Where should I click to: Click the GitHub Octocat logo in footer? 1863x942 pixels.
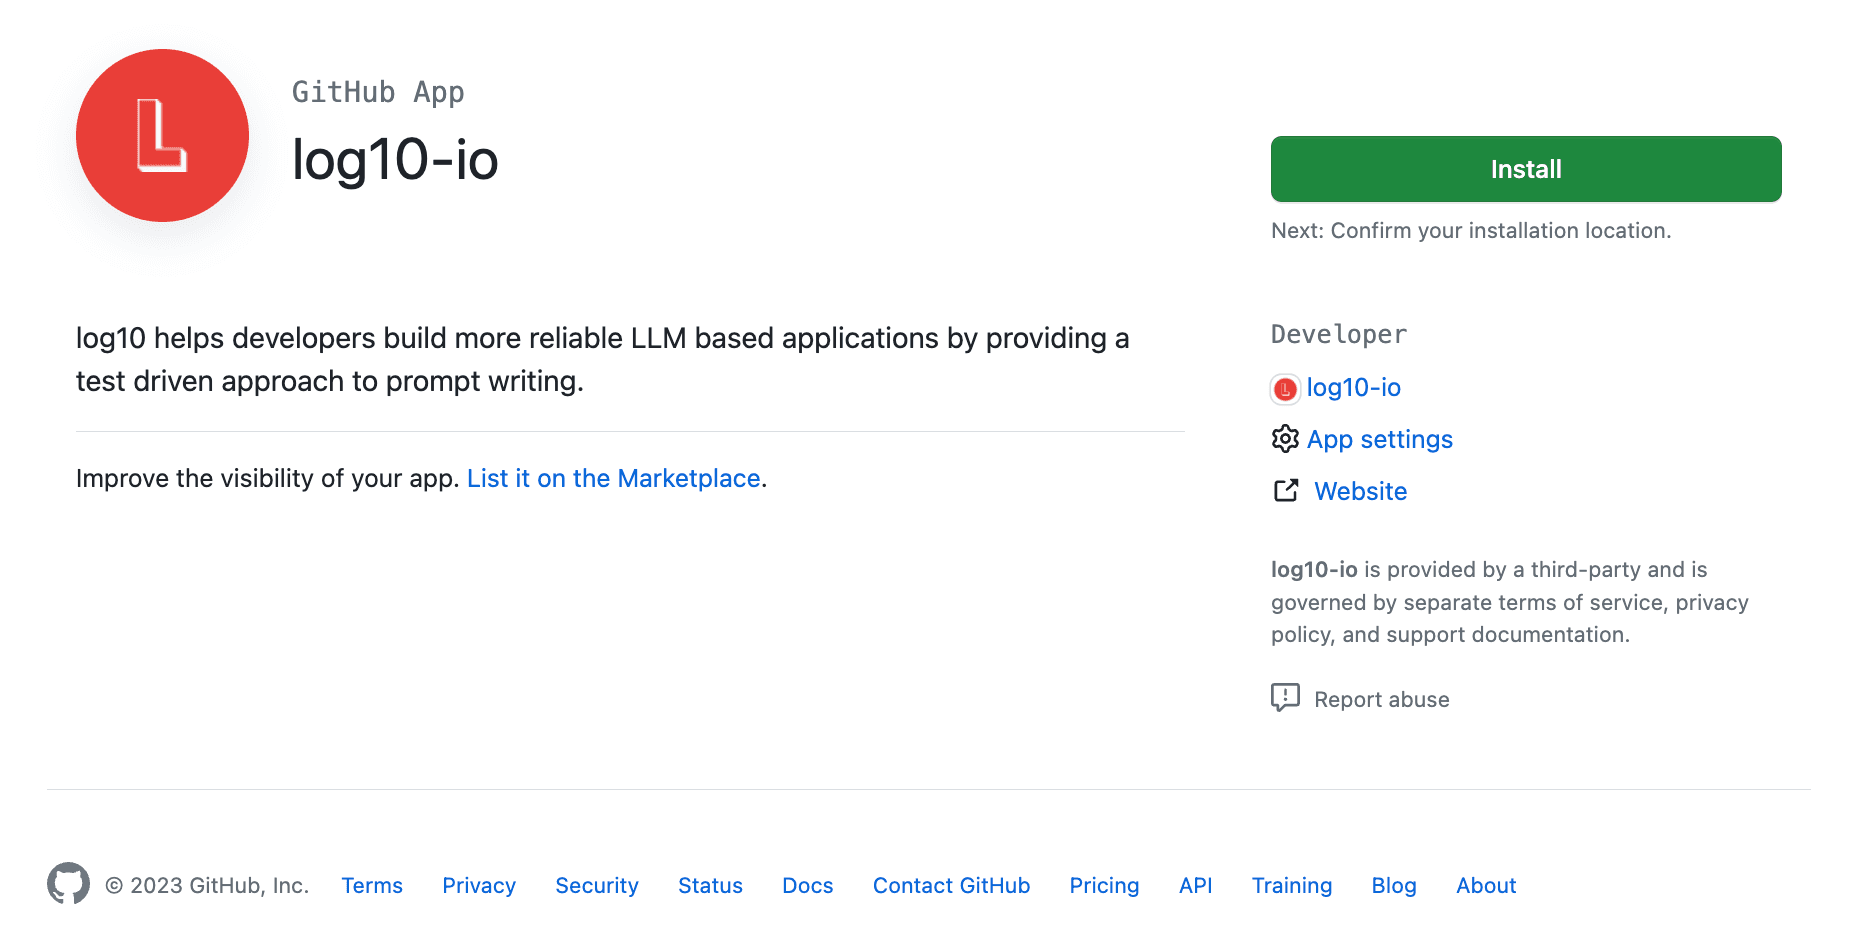[68, 884]
